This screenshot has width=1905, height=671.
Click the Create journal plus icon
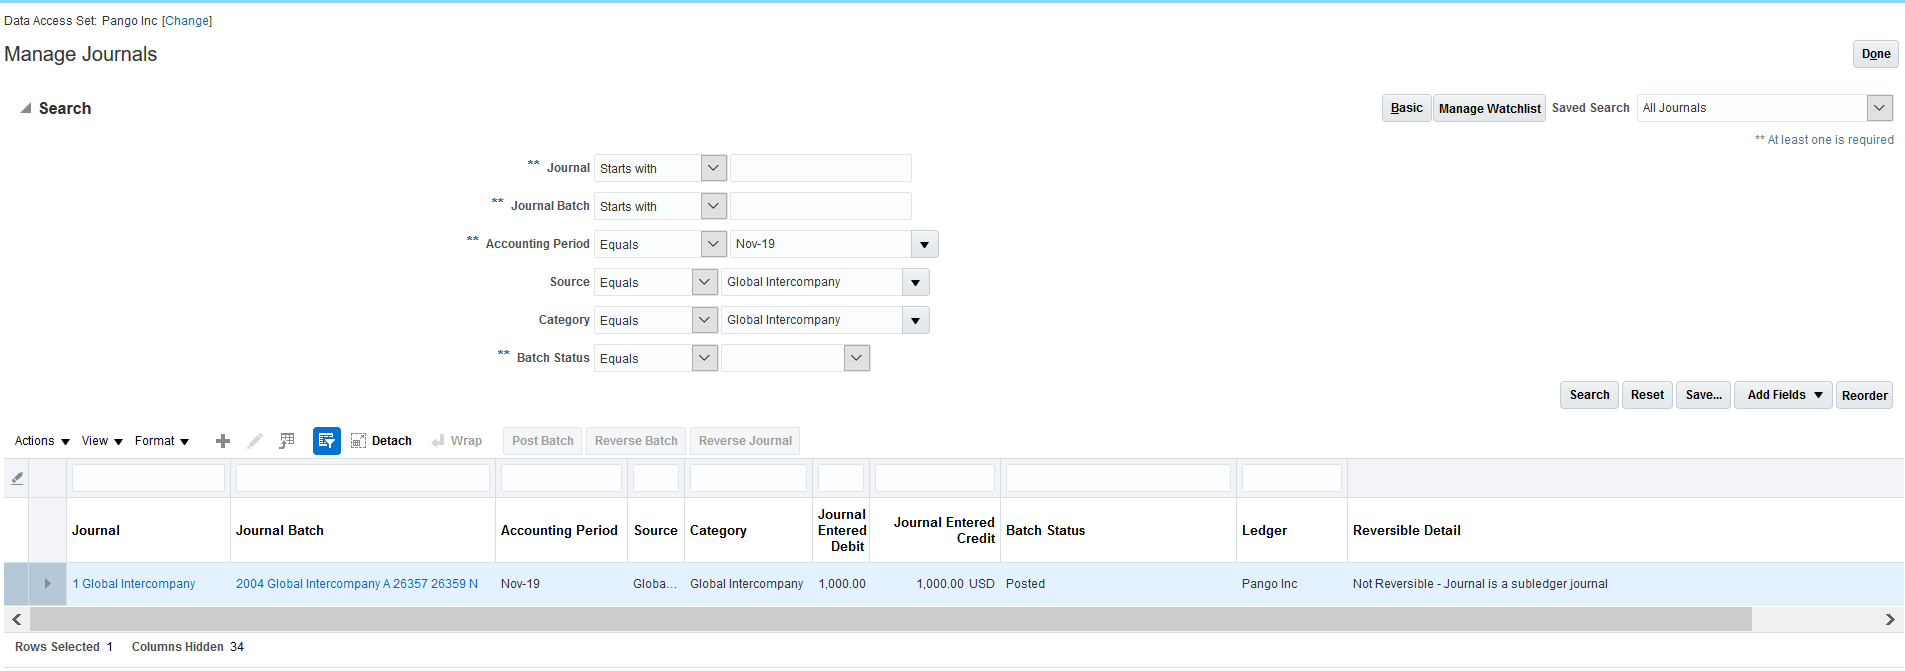223,441
